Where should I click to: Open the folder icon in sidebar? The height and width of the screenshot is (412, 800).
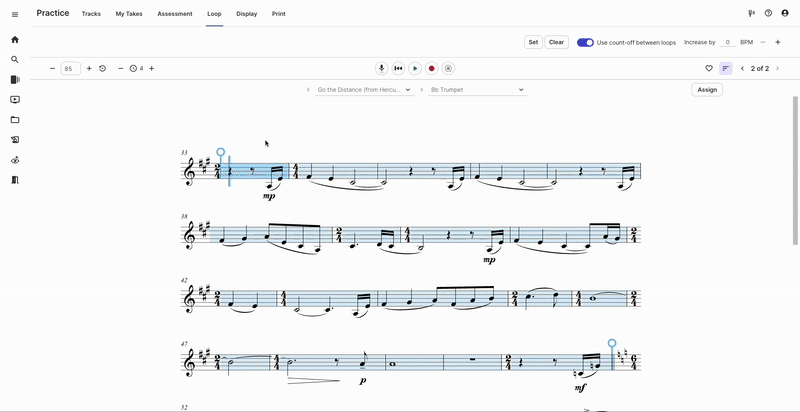tap(15, 120)
